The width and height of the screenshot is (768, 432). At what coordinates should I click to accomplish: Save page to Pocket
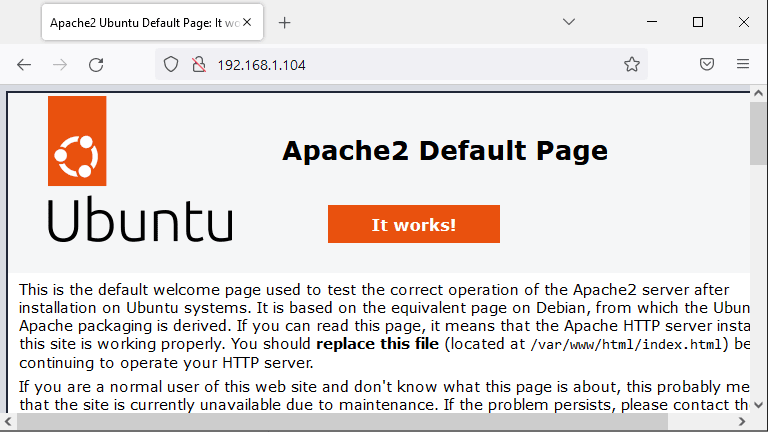point(707,64)
